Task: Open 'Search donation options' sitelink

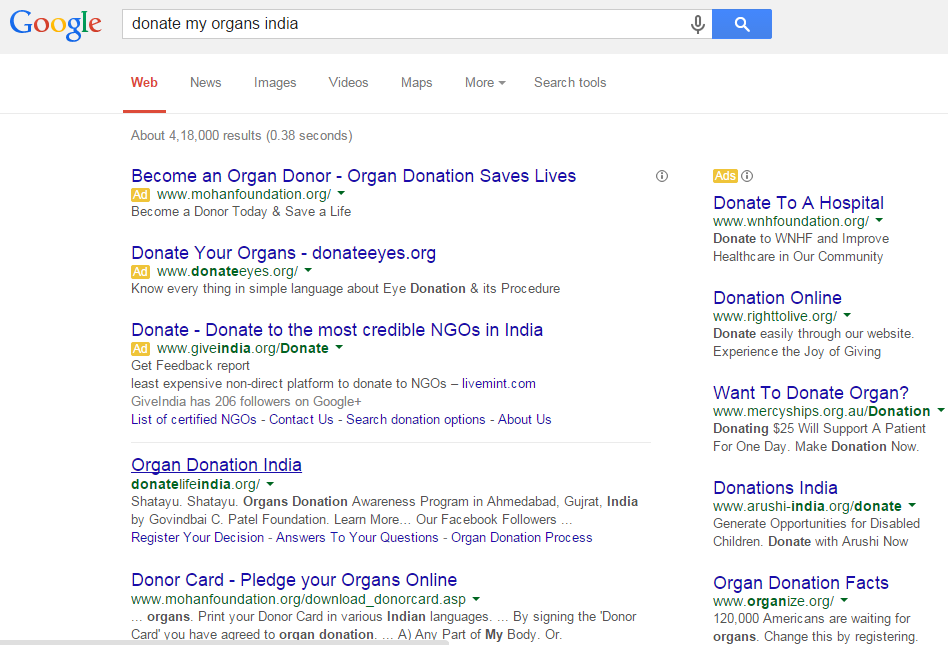Action: (x=416, y=420)
